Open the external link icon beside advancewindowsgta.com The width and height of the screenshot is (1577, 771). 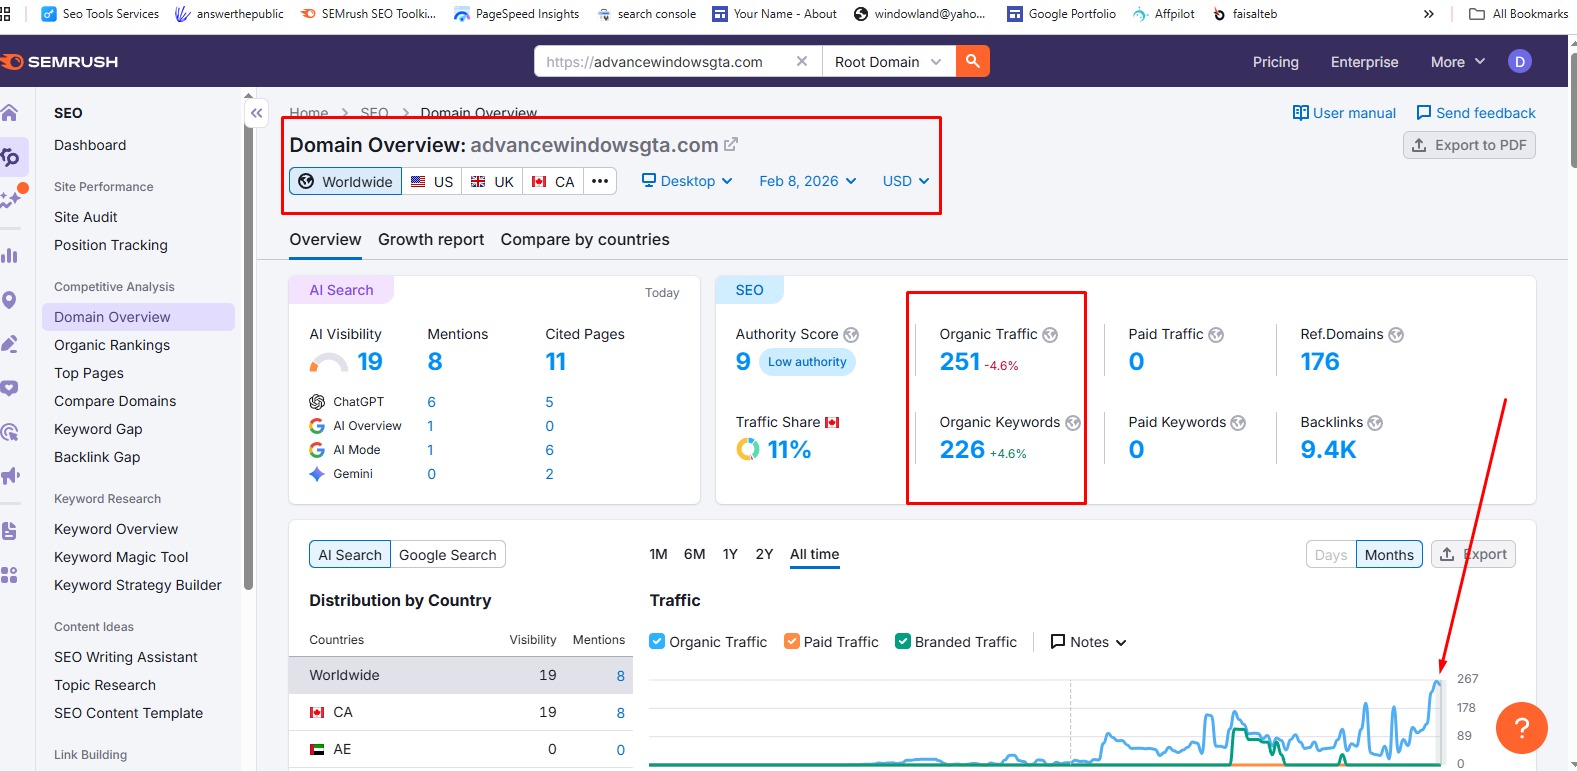click(731, 145)
